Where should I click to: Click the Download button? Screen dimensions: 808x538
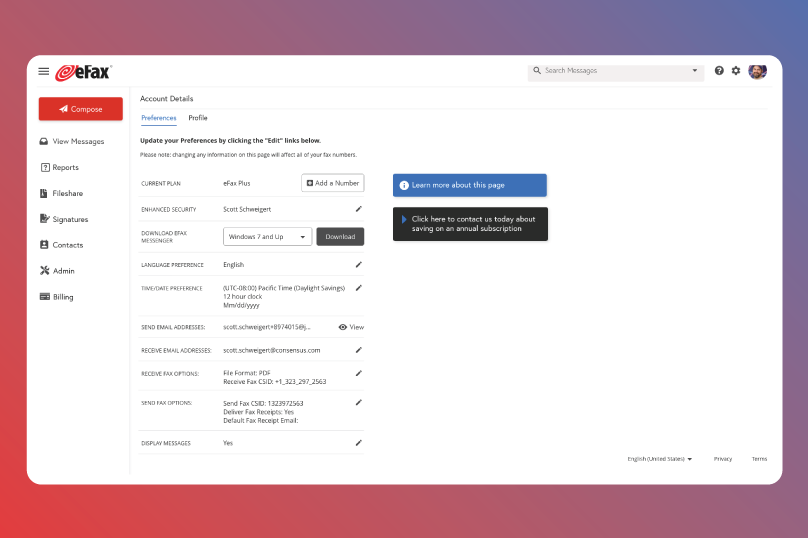[x=340, y=237]
